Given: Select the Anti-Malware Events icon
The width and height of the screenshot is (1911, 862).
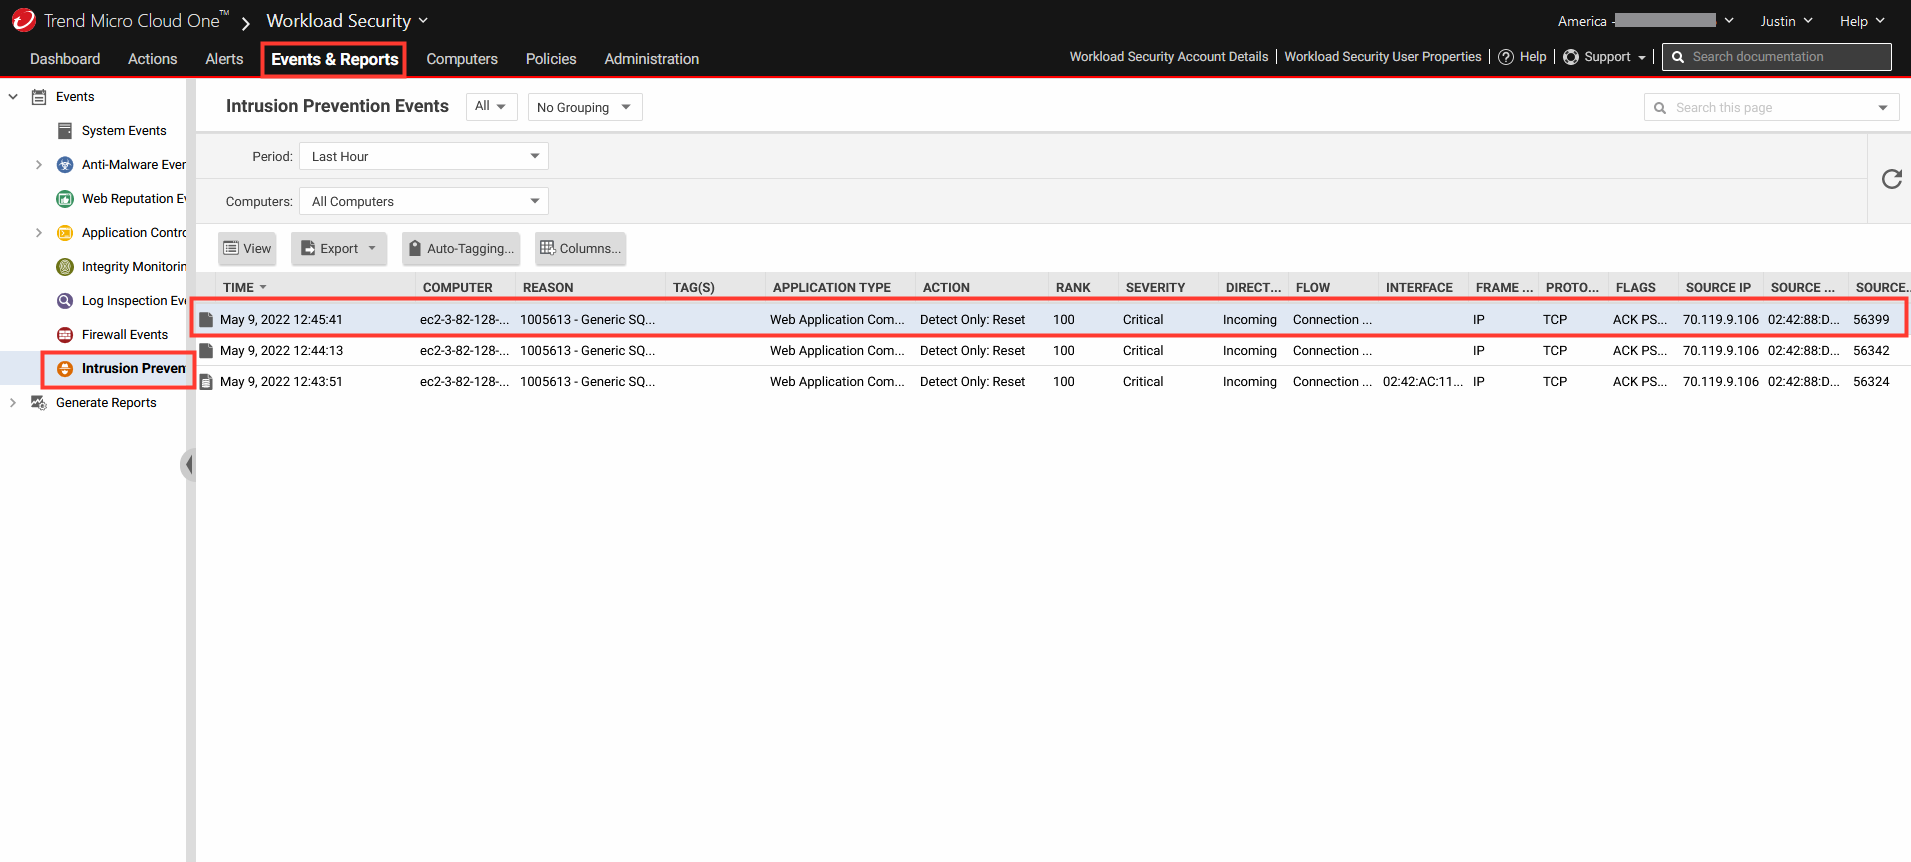Looking at the screenshot, I should click(65, 165).
